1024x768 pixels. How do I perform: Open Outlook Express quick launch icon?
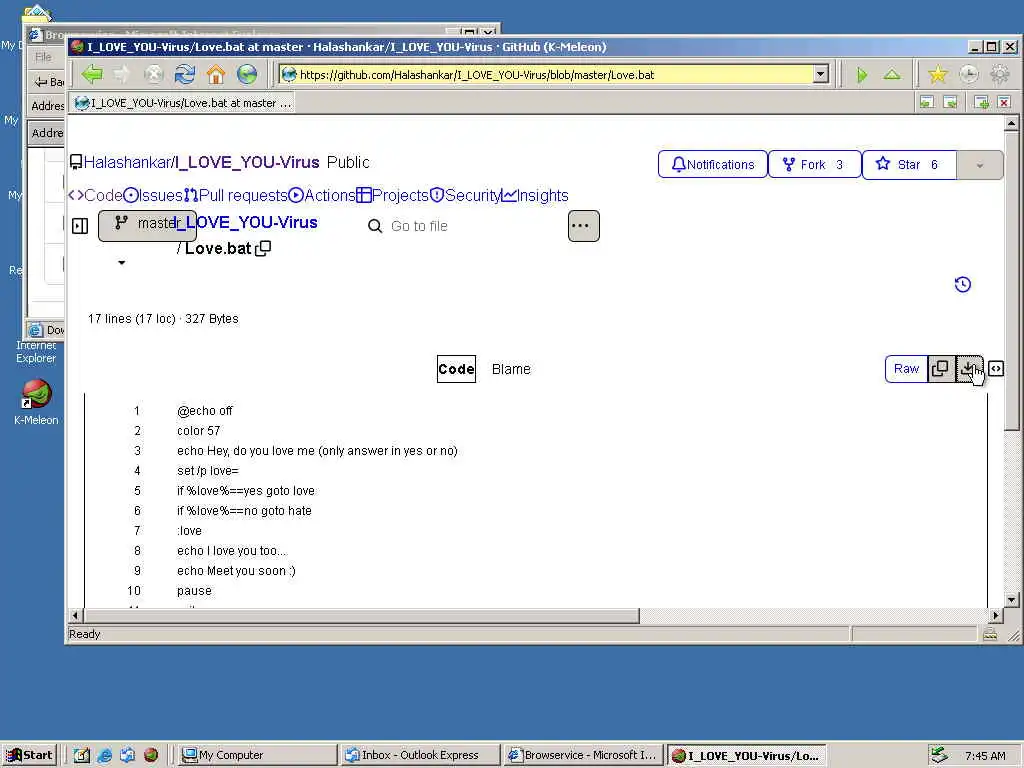[127, 755]
